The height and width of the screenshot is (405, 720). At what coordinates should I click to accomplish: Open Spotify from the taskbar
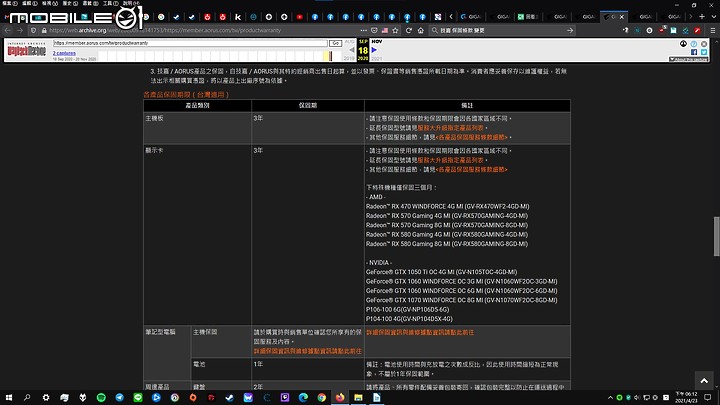[x=101, y=398]
